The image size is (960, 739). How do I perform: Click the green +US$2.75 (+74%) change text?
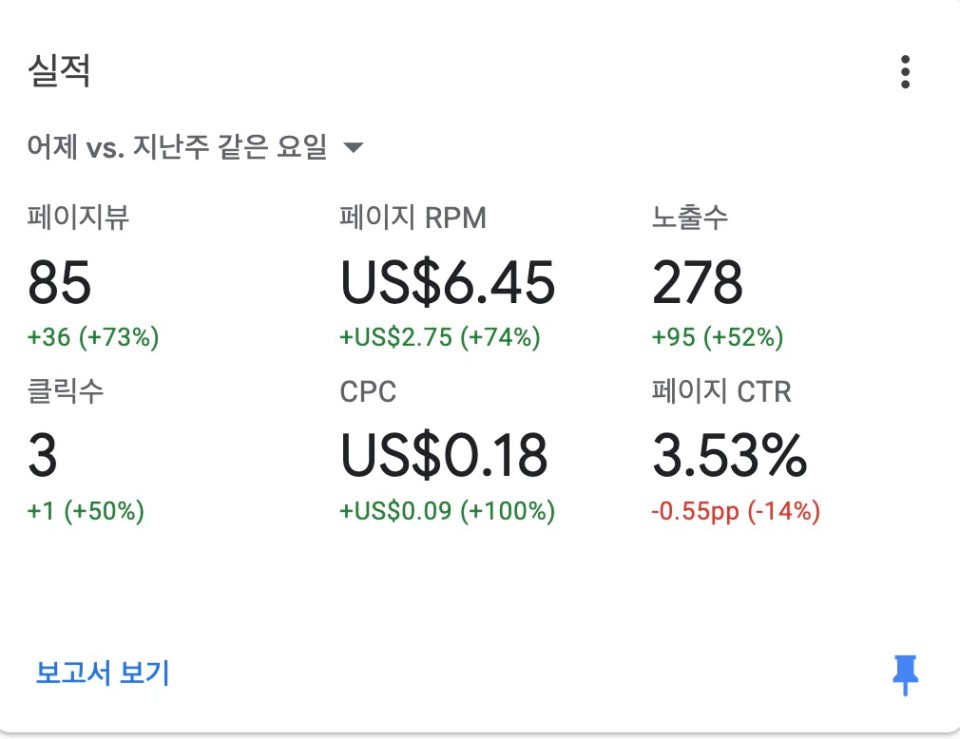[x=440, y=338]
